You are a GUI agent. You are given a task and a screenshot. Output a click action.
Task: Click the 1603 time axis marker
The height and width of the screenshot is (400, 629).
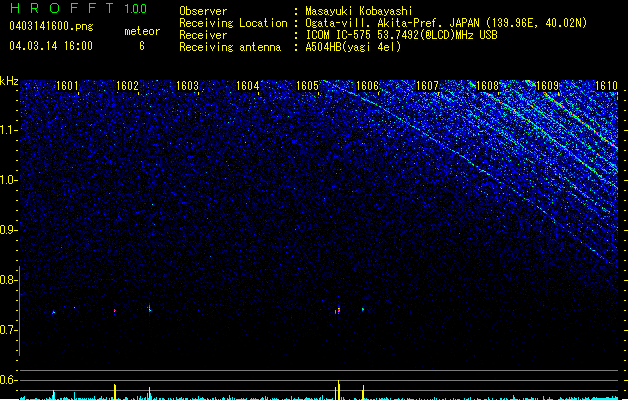pyautogui.click(x=187, y=86)
